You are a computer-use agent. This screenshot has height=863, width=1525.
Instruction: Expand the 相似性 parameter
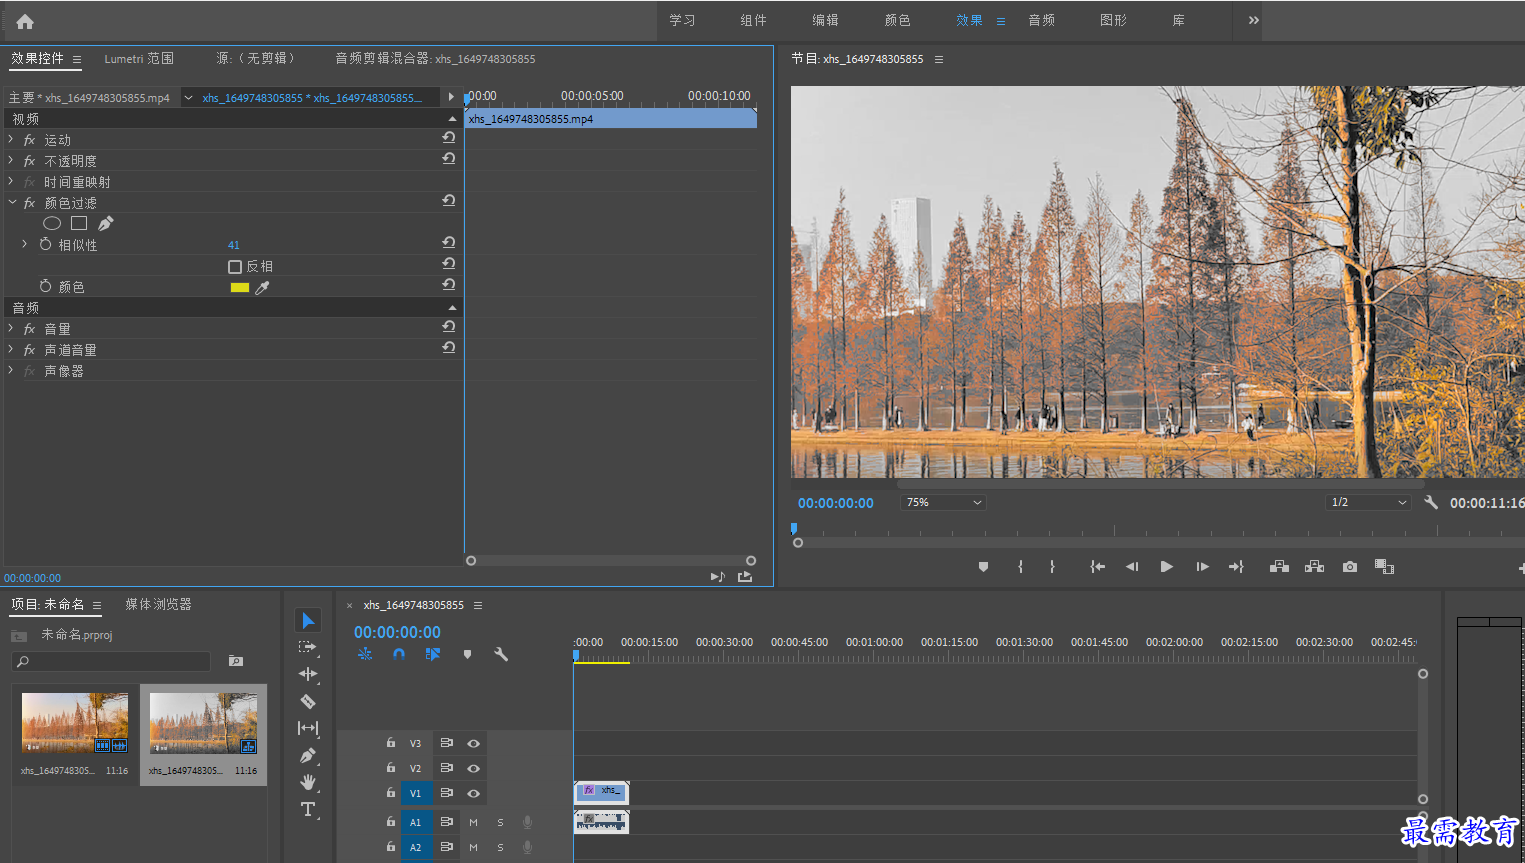click(x=25, y=244)
